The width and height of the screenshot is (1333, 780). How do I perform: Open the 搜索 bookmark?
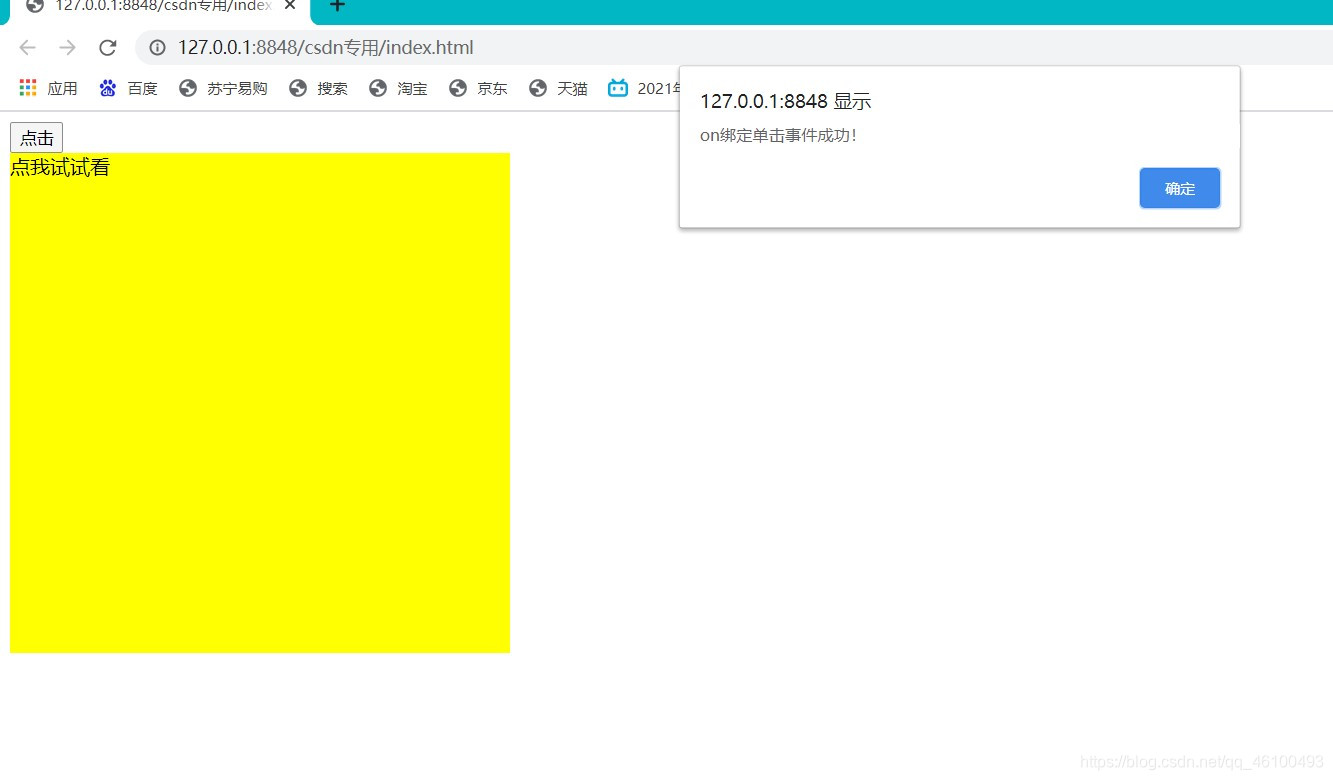pos(319,88)
